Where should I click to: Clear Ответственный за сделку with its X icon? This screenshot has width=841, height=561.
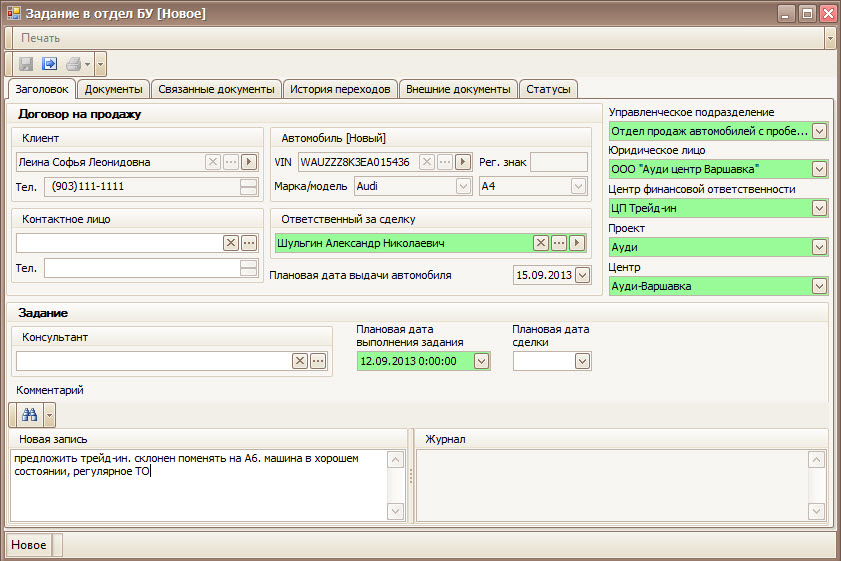click(541, 243)
